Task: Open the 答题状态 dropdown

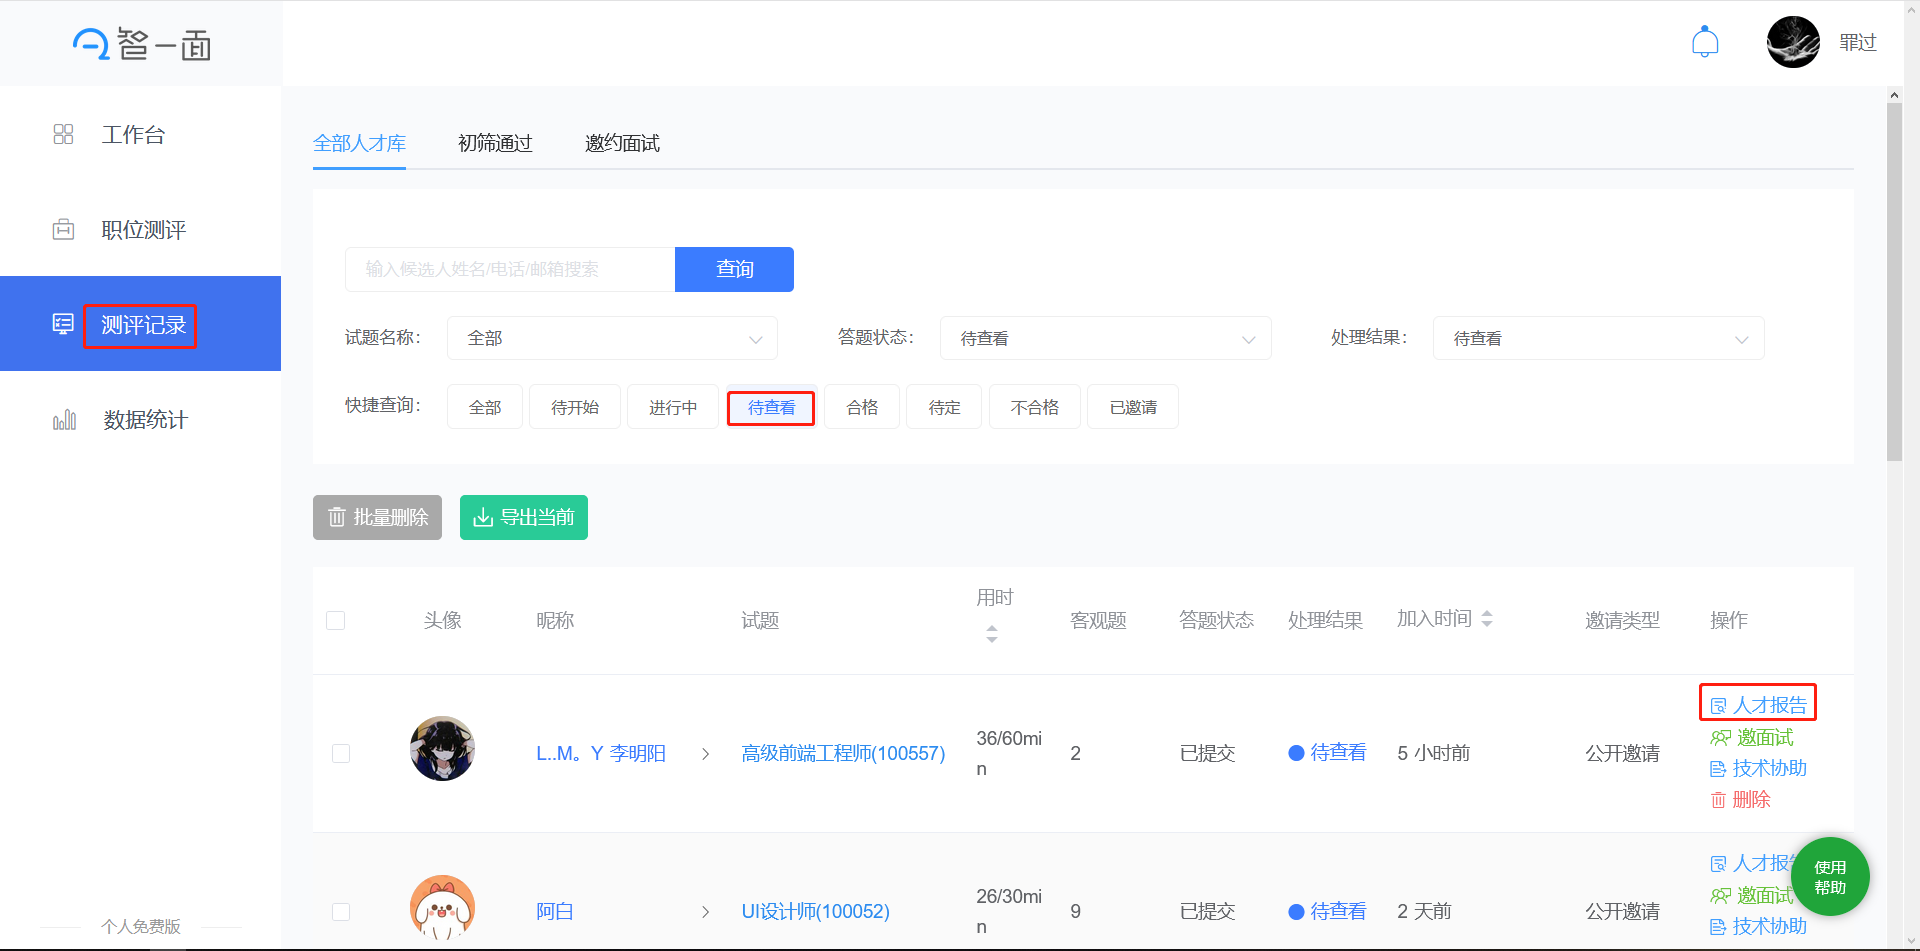Action: [x=1105, y=338]
